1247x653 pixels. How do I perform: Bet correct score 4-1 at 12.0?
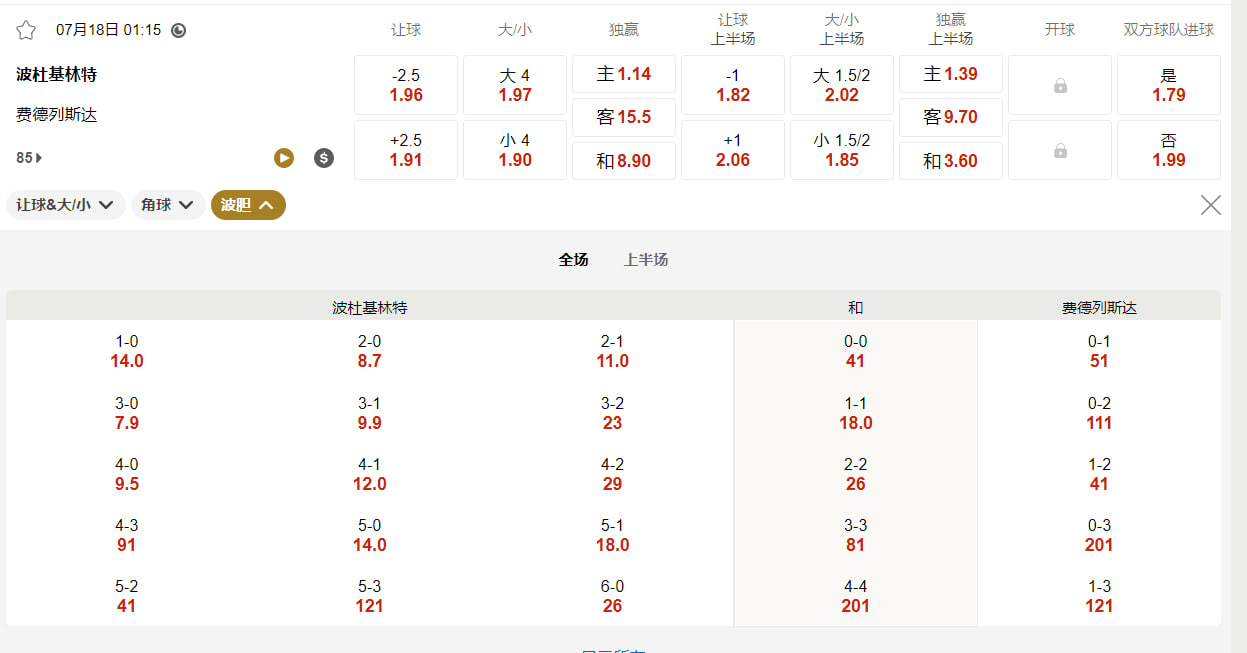(x=369, y=474)
